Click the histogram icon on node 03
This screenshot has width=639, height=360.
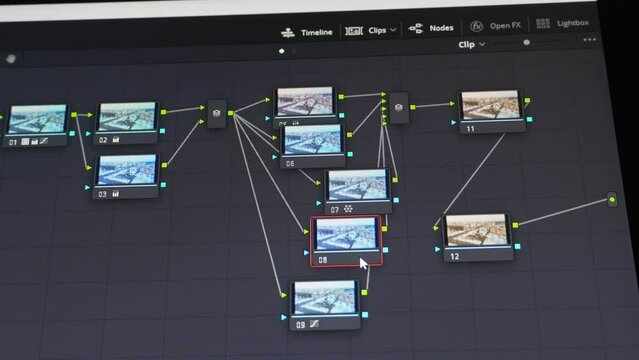pos(116,194)
